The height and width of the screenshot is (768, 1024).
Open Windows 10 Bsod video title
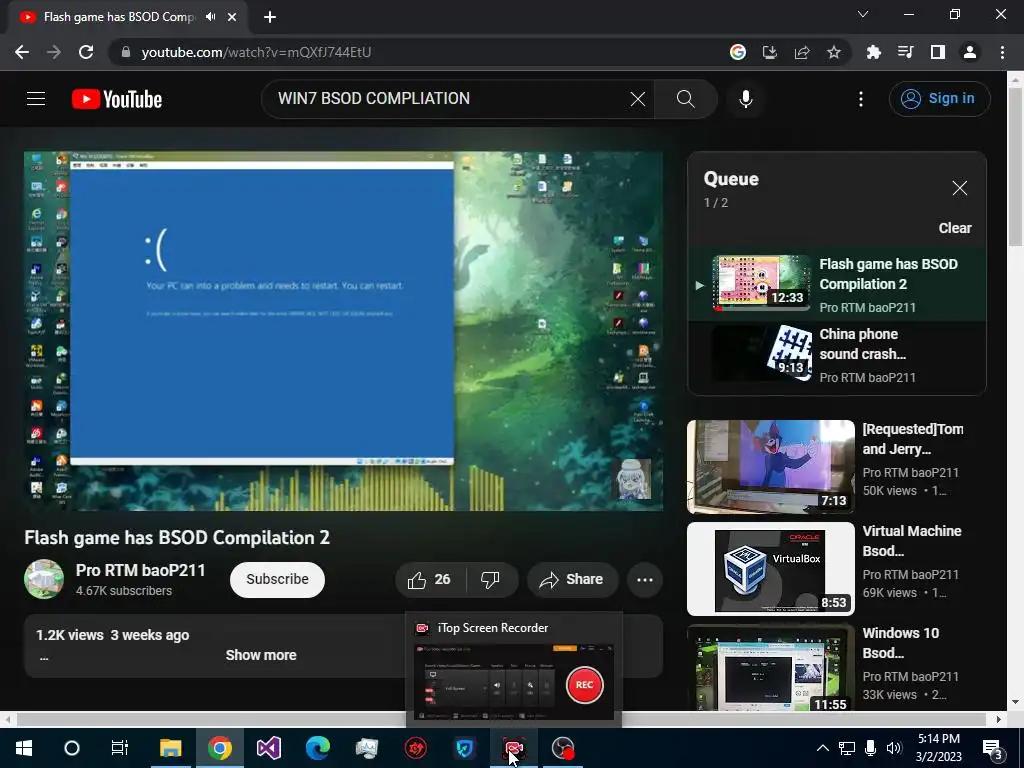tap(900, 643)
